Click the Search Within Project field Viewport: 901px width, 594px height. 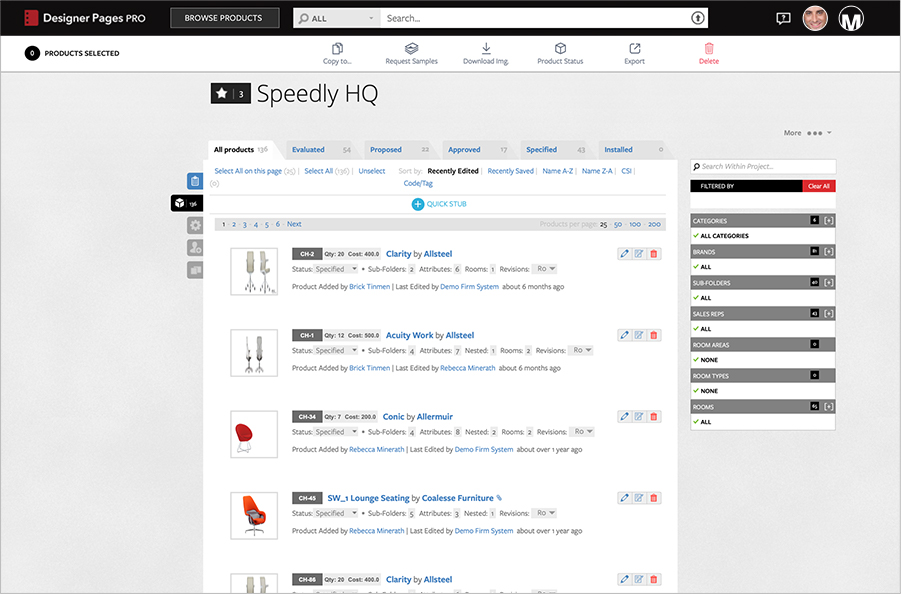click(763, 167)
